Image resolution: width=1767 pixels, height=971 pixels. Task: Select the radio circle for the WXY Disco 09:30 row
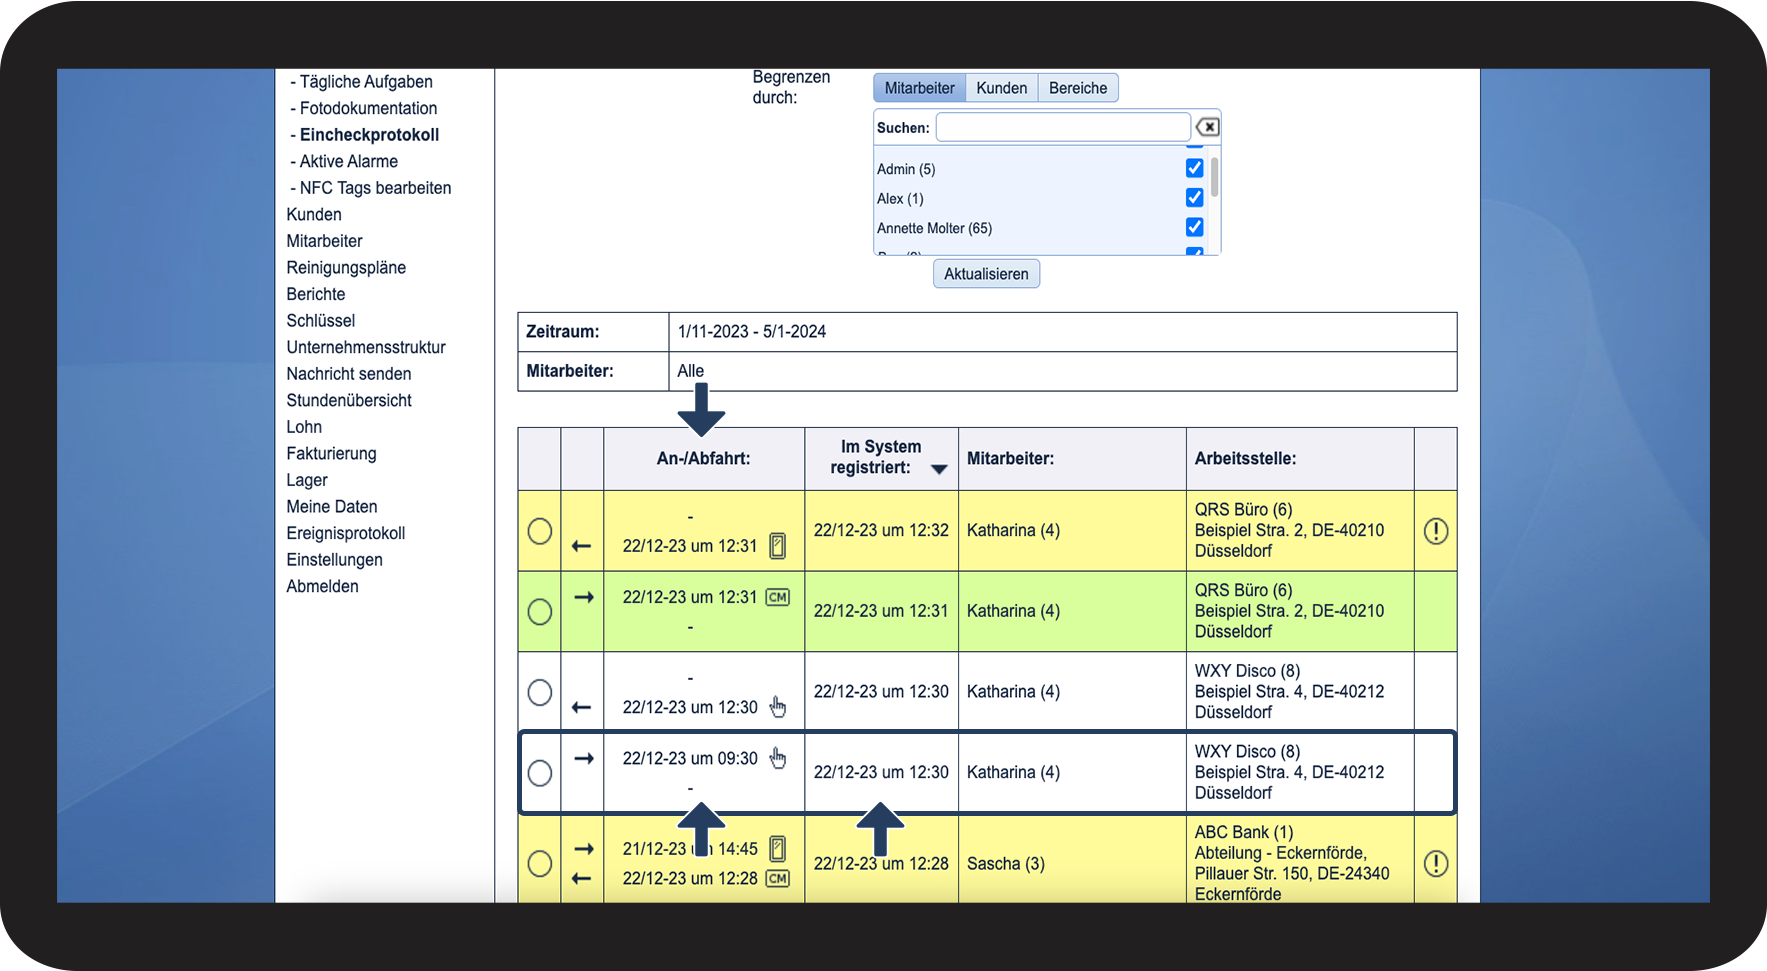click(540, 773)
